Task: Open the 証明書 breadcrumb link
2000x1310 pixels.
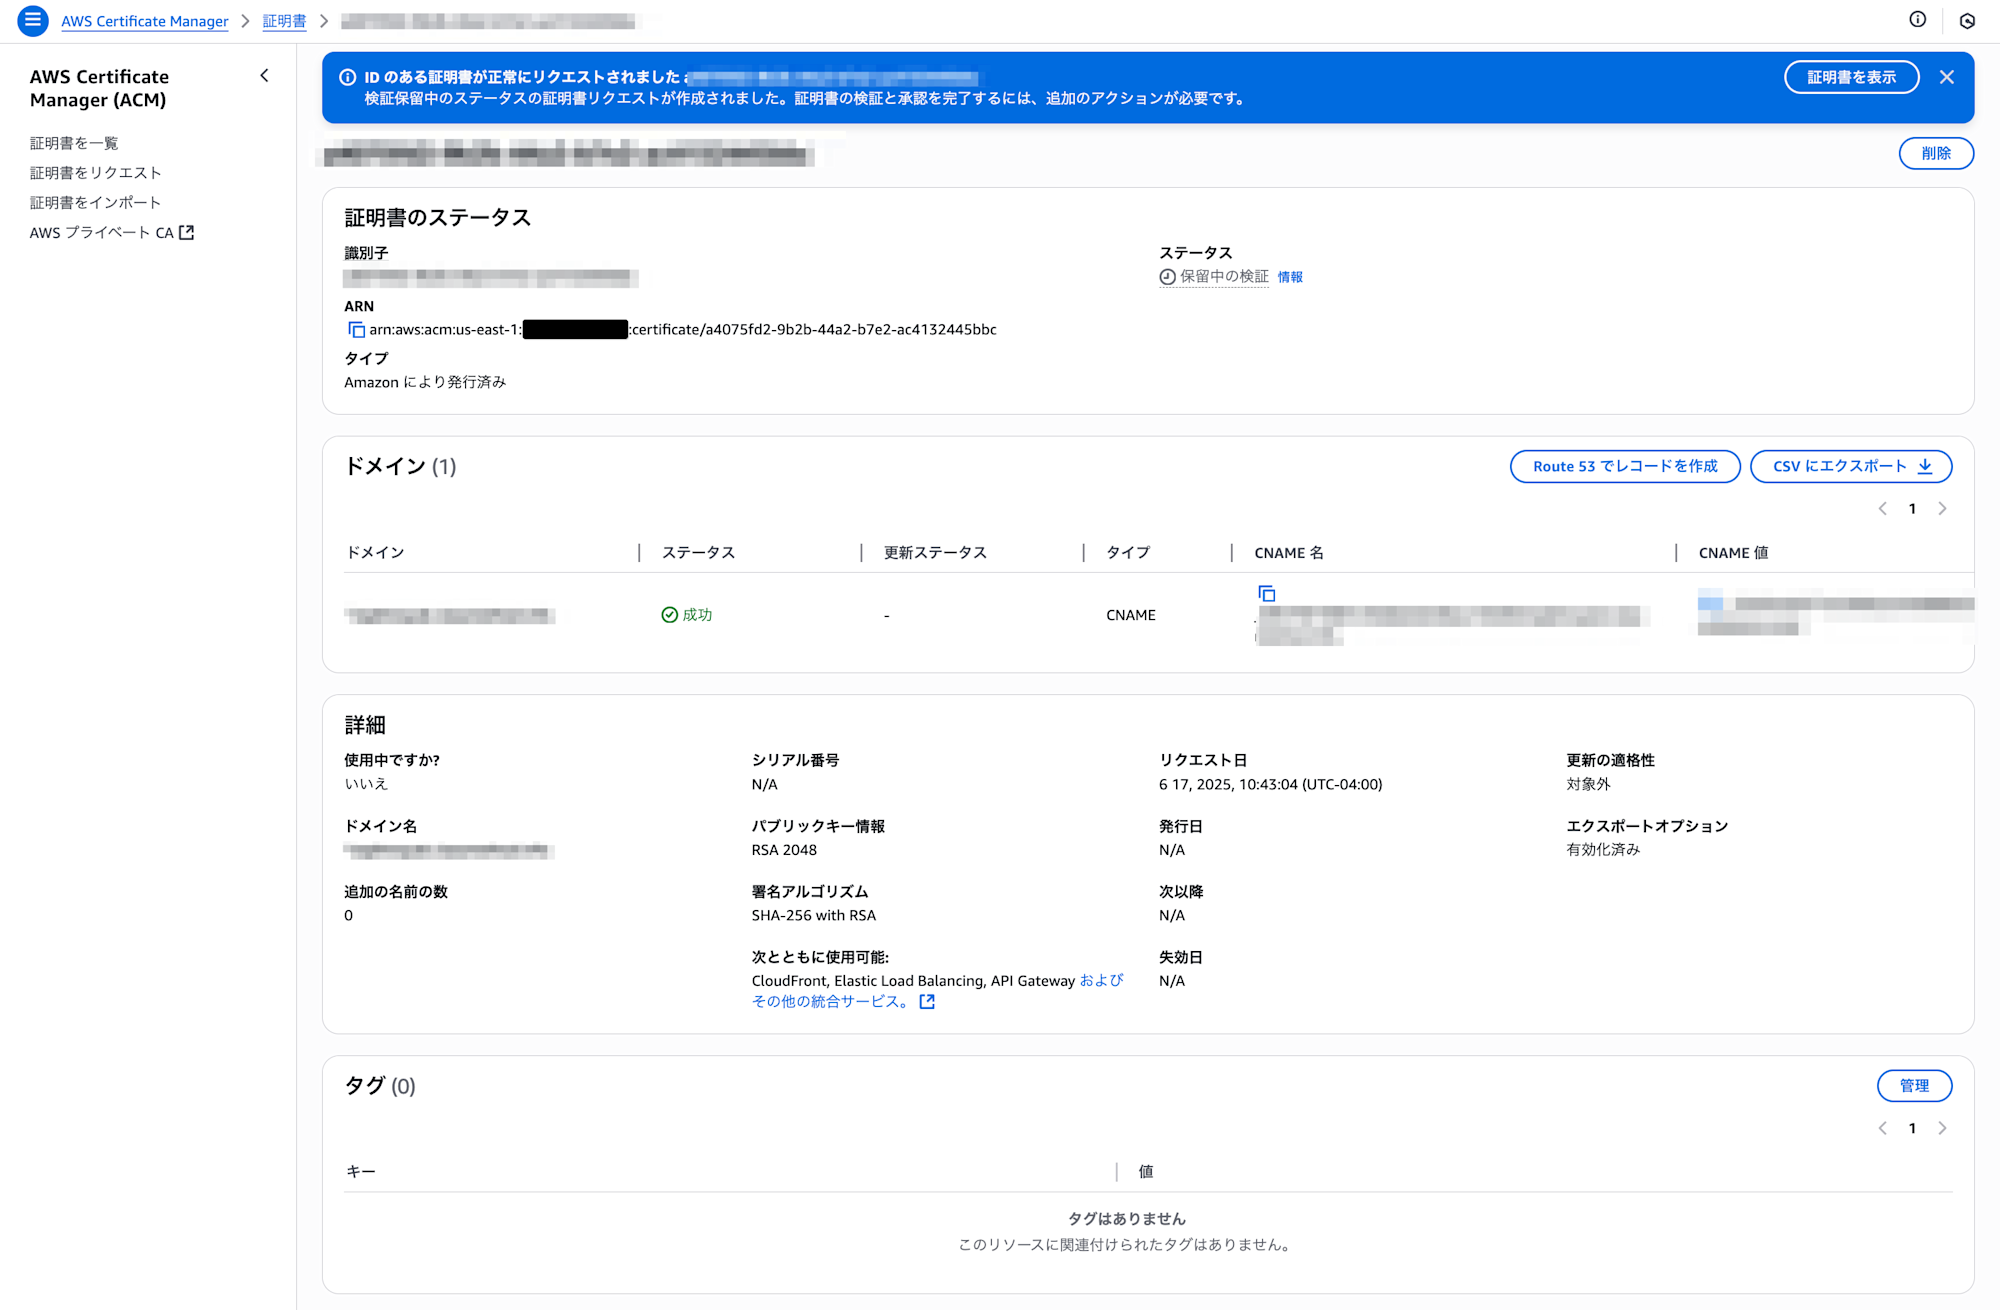Action: (284, 21)
